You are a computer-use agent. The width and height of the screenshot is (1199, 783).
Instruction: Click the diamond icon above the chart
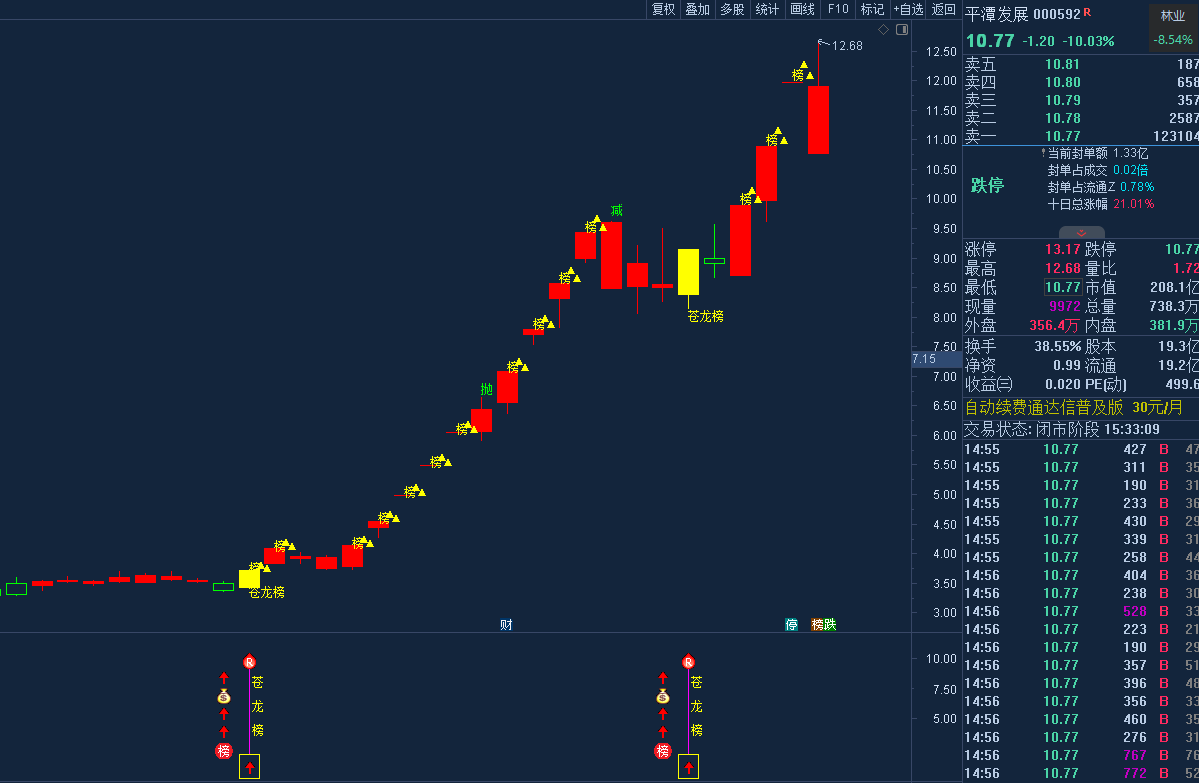(x=883, y=30)
